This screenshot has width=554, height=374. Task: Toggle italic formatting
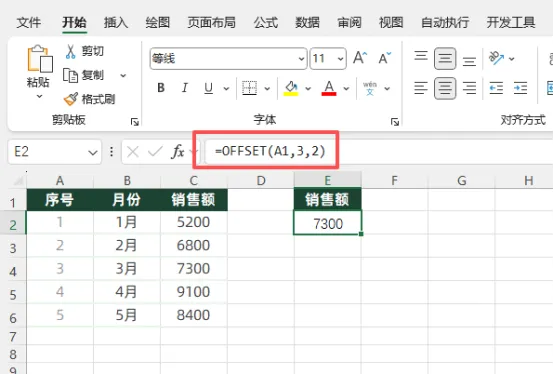click(184, 88)
